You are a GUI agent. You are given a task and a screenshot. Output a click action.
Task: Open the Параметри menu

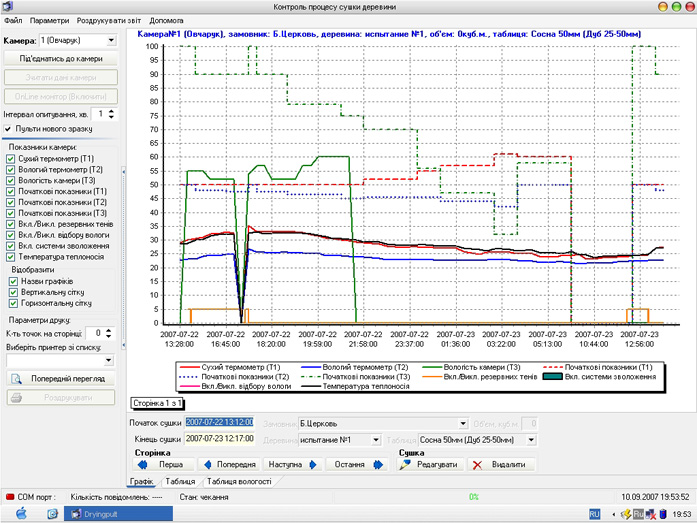(x=50, y=20)
